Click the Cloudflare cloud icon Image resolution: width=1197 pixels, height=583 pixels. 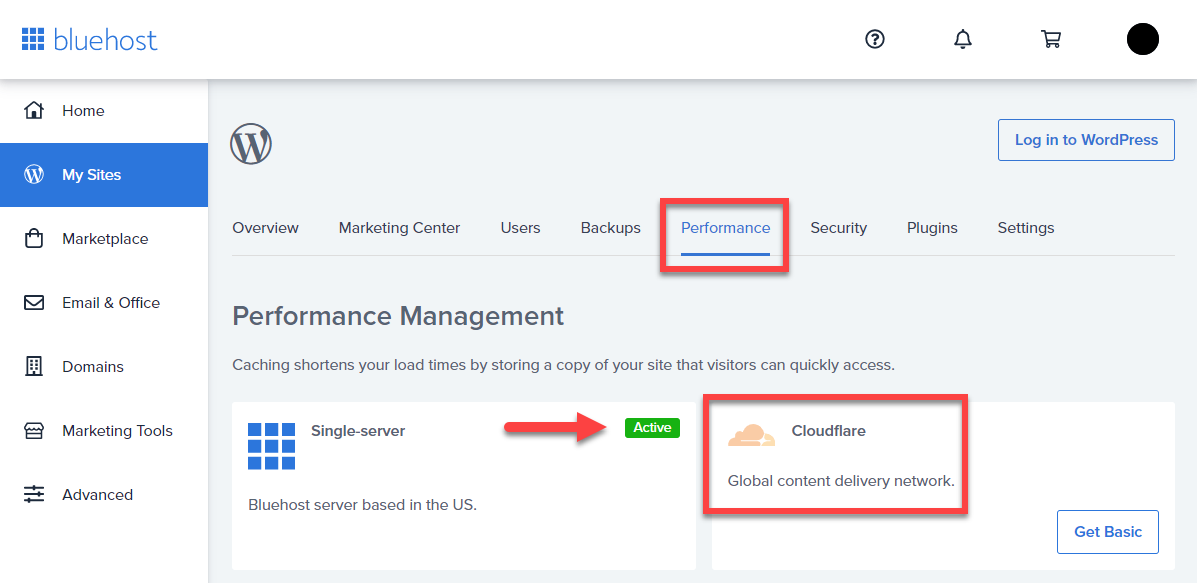coord(751,435)
